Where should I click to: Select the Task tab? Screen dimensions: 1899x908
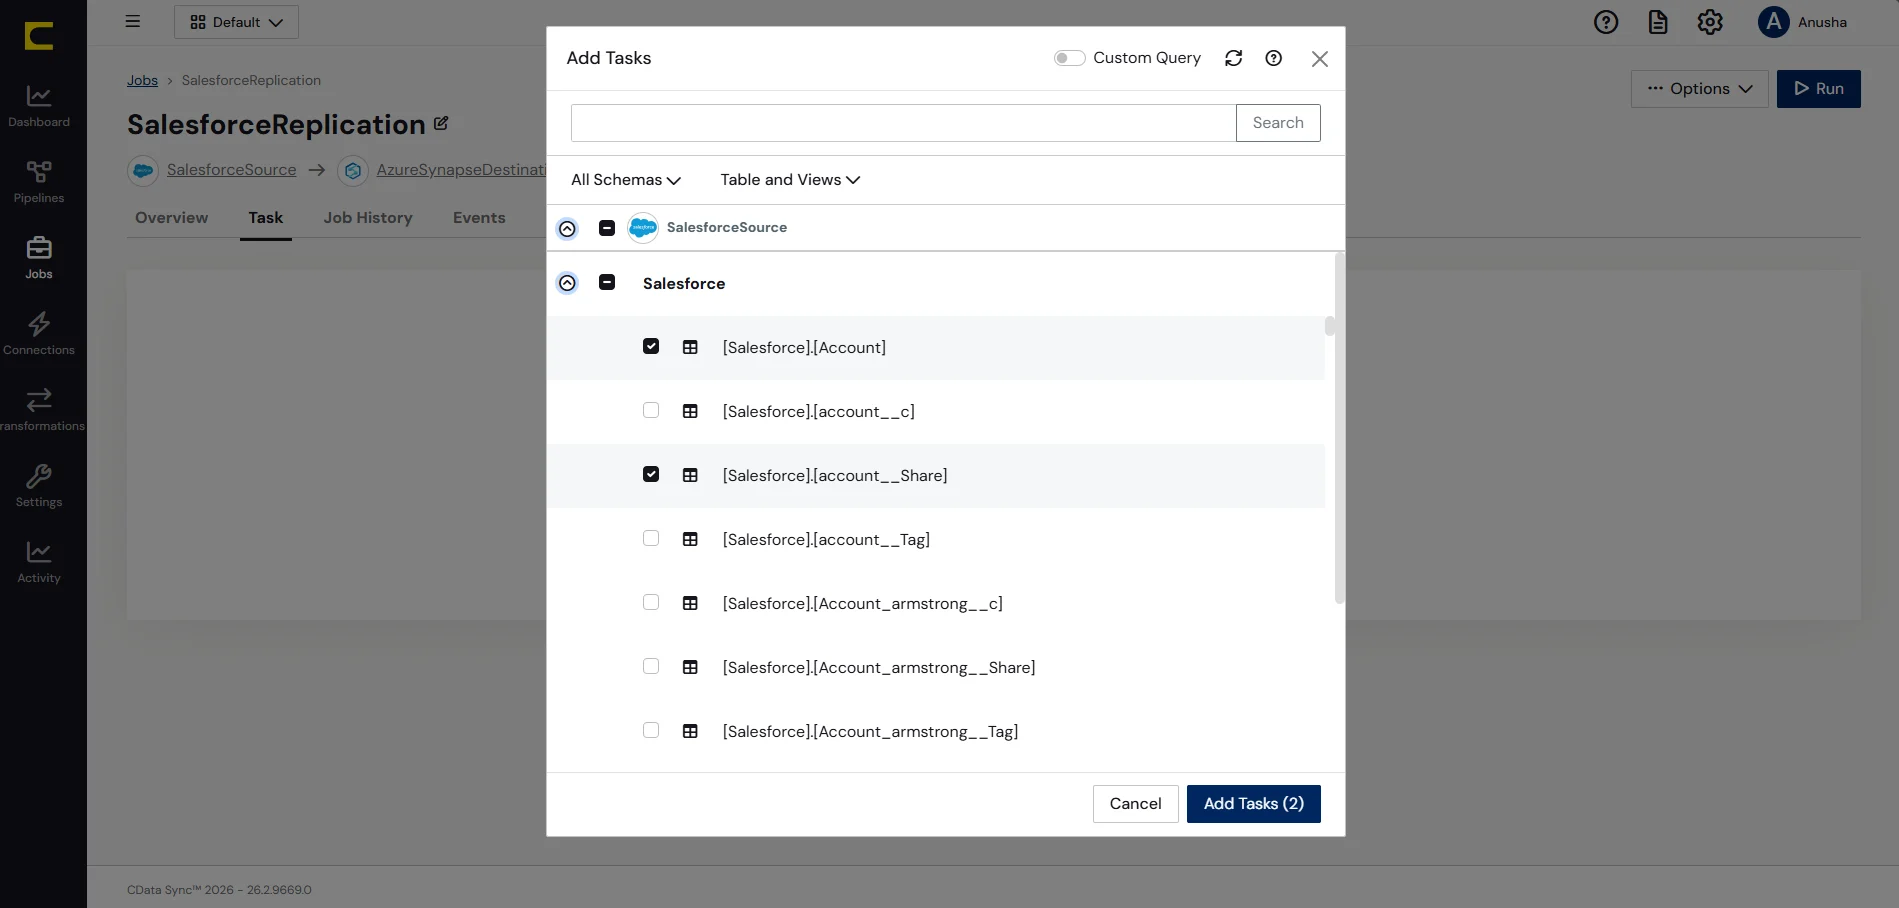point(266,218)
